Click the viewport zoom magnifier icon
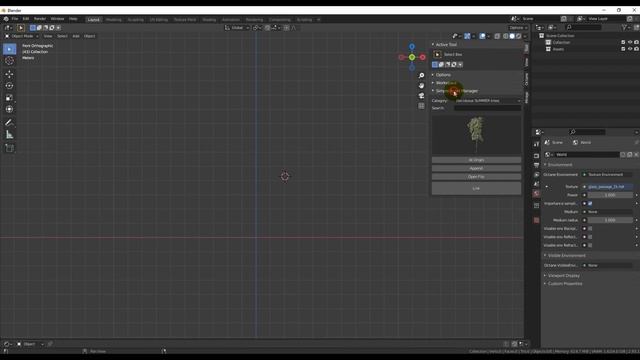Viewport: 640px width, 360px height. coord(421,76)
